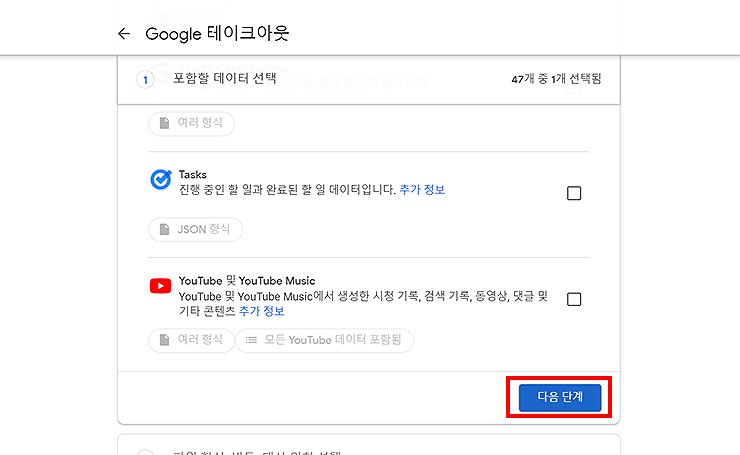Click the Google 테이크아웃 title
The height and width of the screenshot is (455, 740).
tap(217, 34)
